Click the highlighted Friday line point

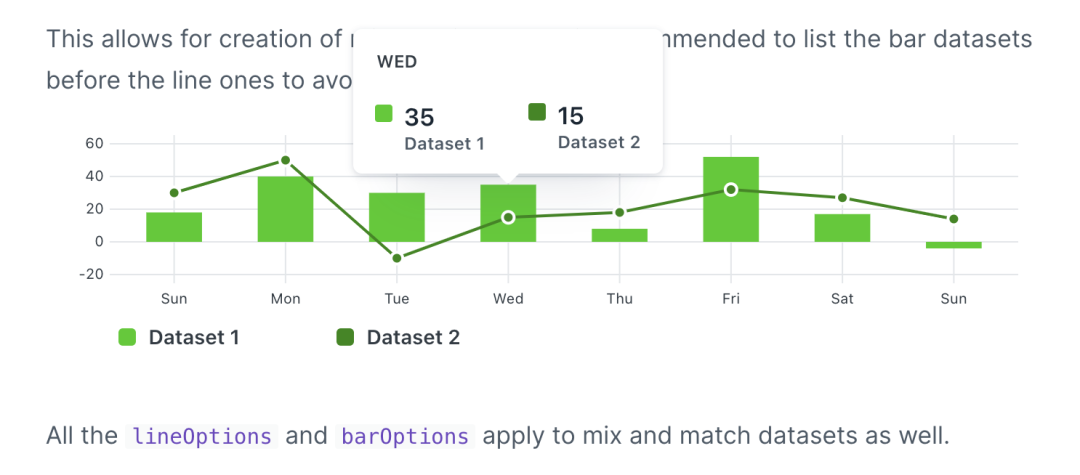[x=731, y=189]
